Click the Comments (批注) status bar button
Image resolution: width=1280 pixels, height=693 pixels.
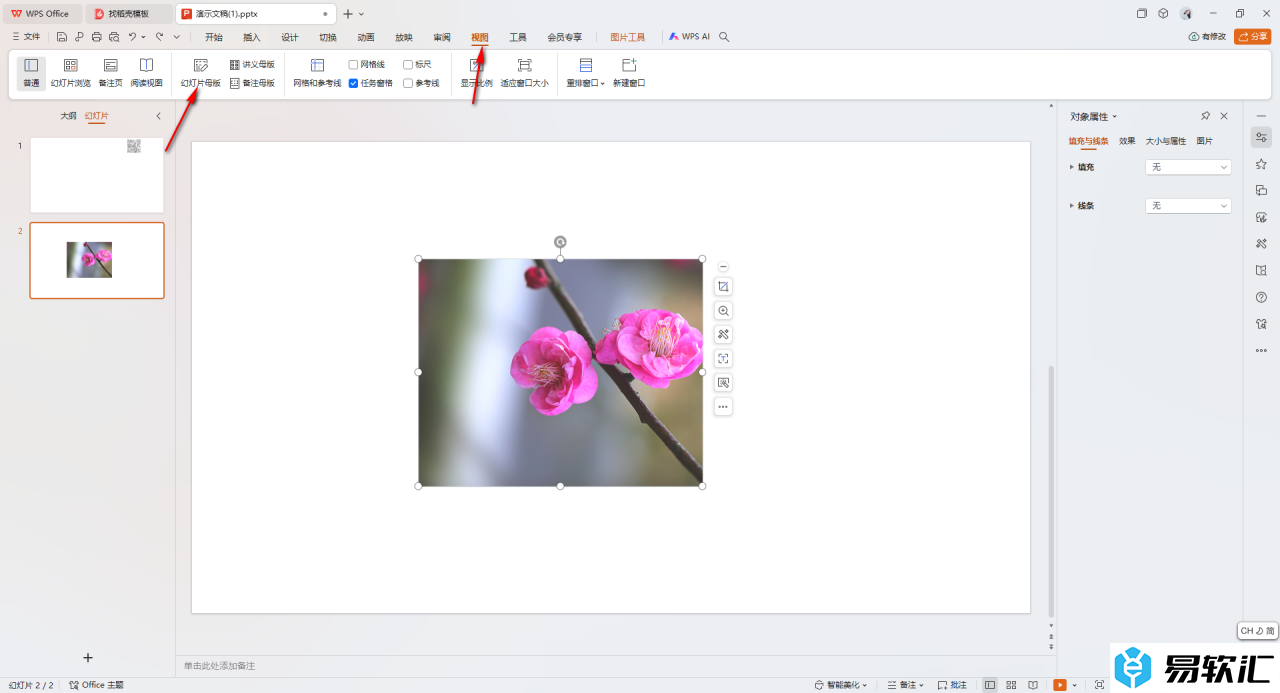pos(952,685)
